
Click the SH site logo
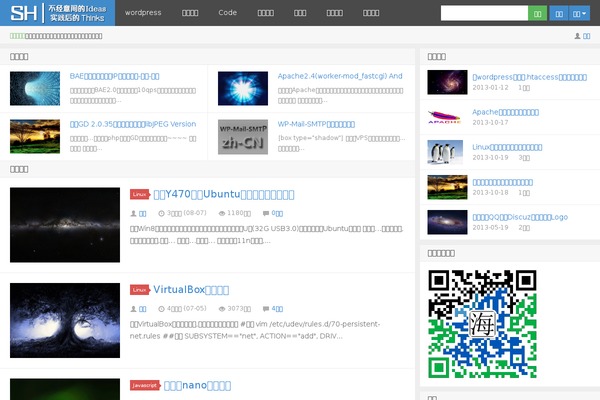pos(57,13)
